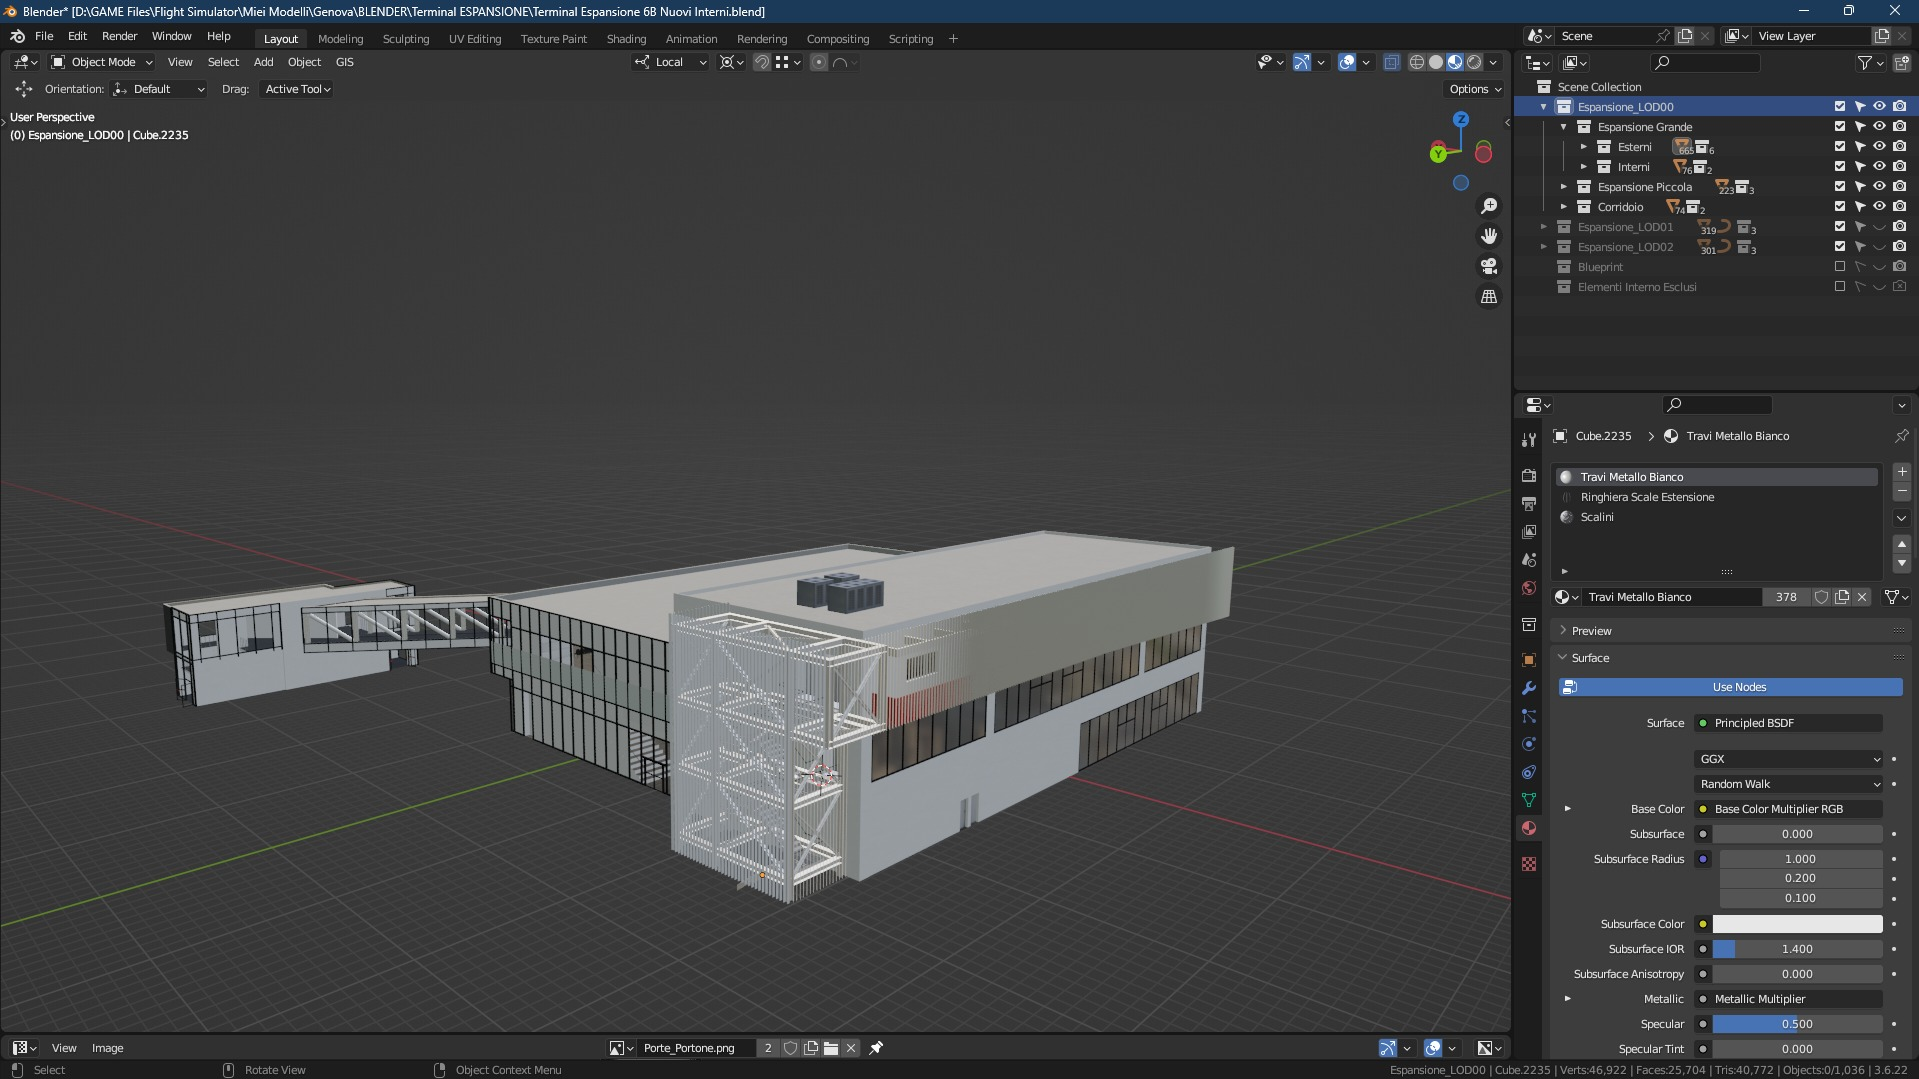Open the Render properties tab
The image size is (1919, 1079).
pos(1528,476)
